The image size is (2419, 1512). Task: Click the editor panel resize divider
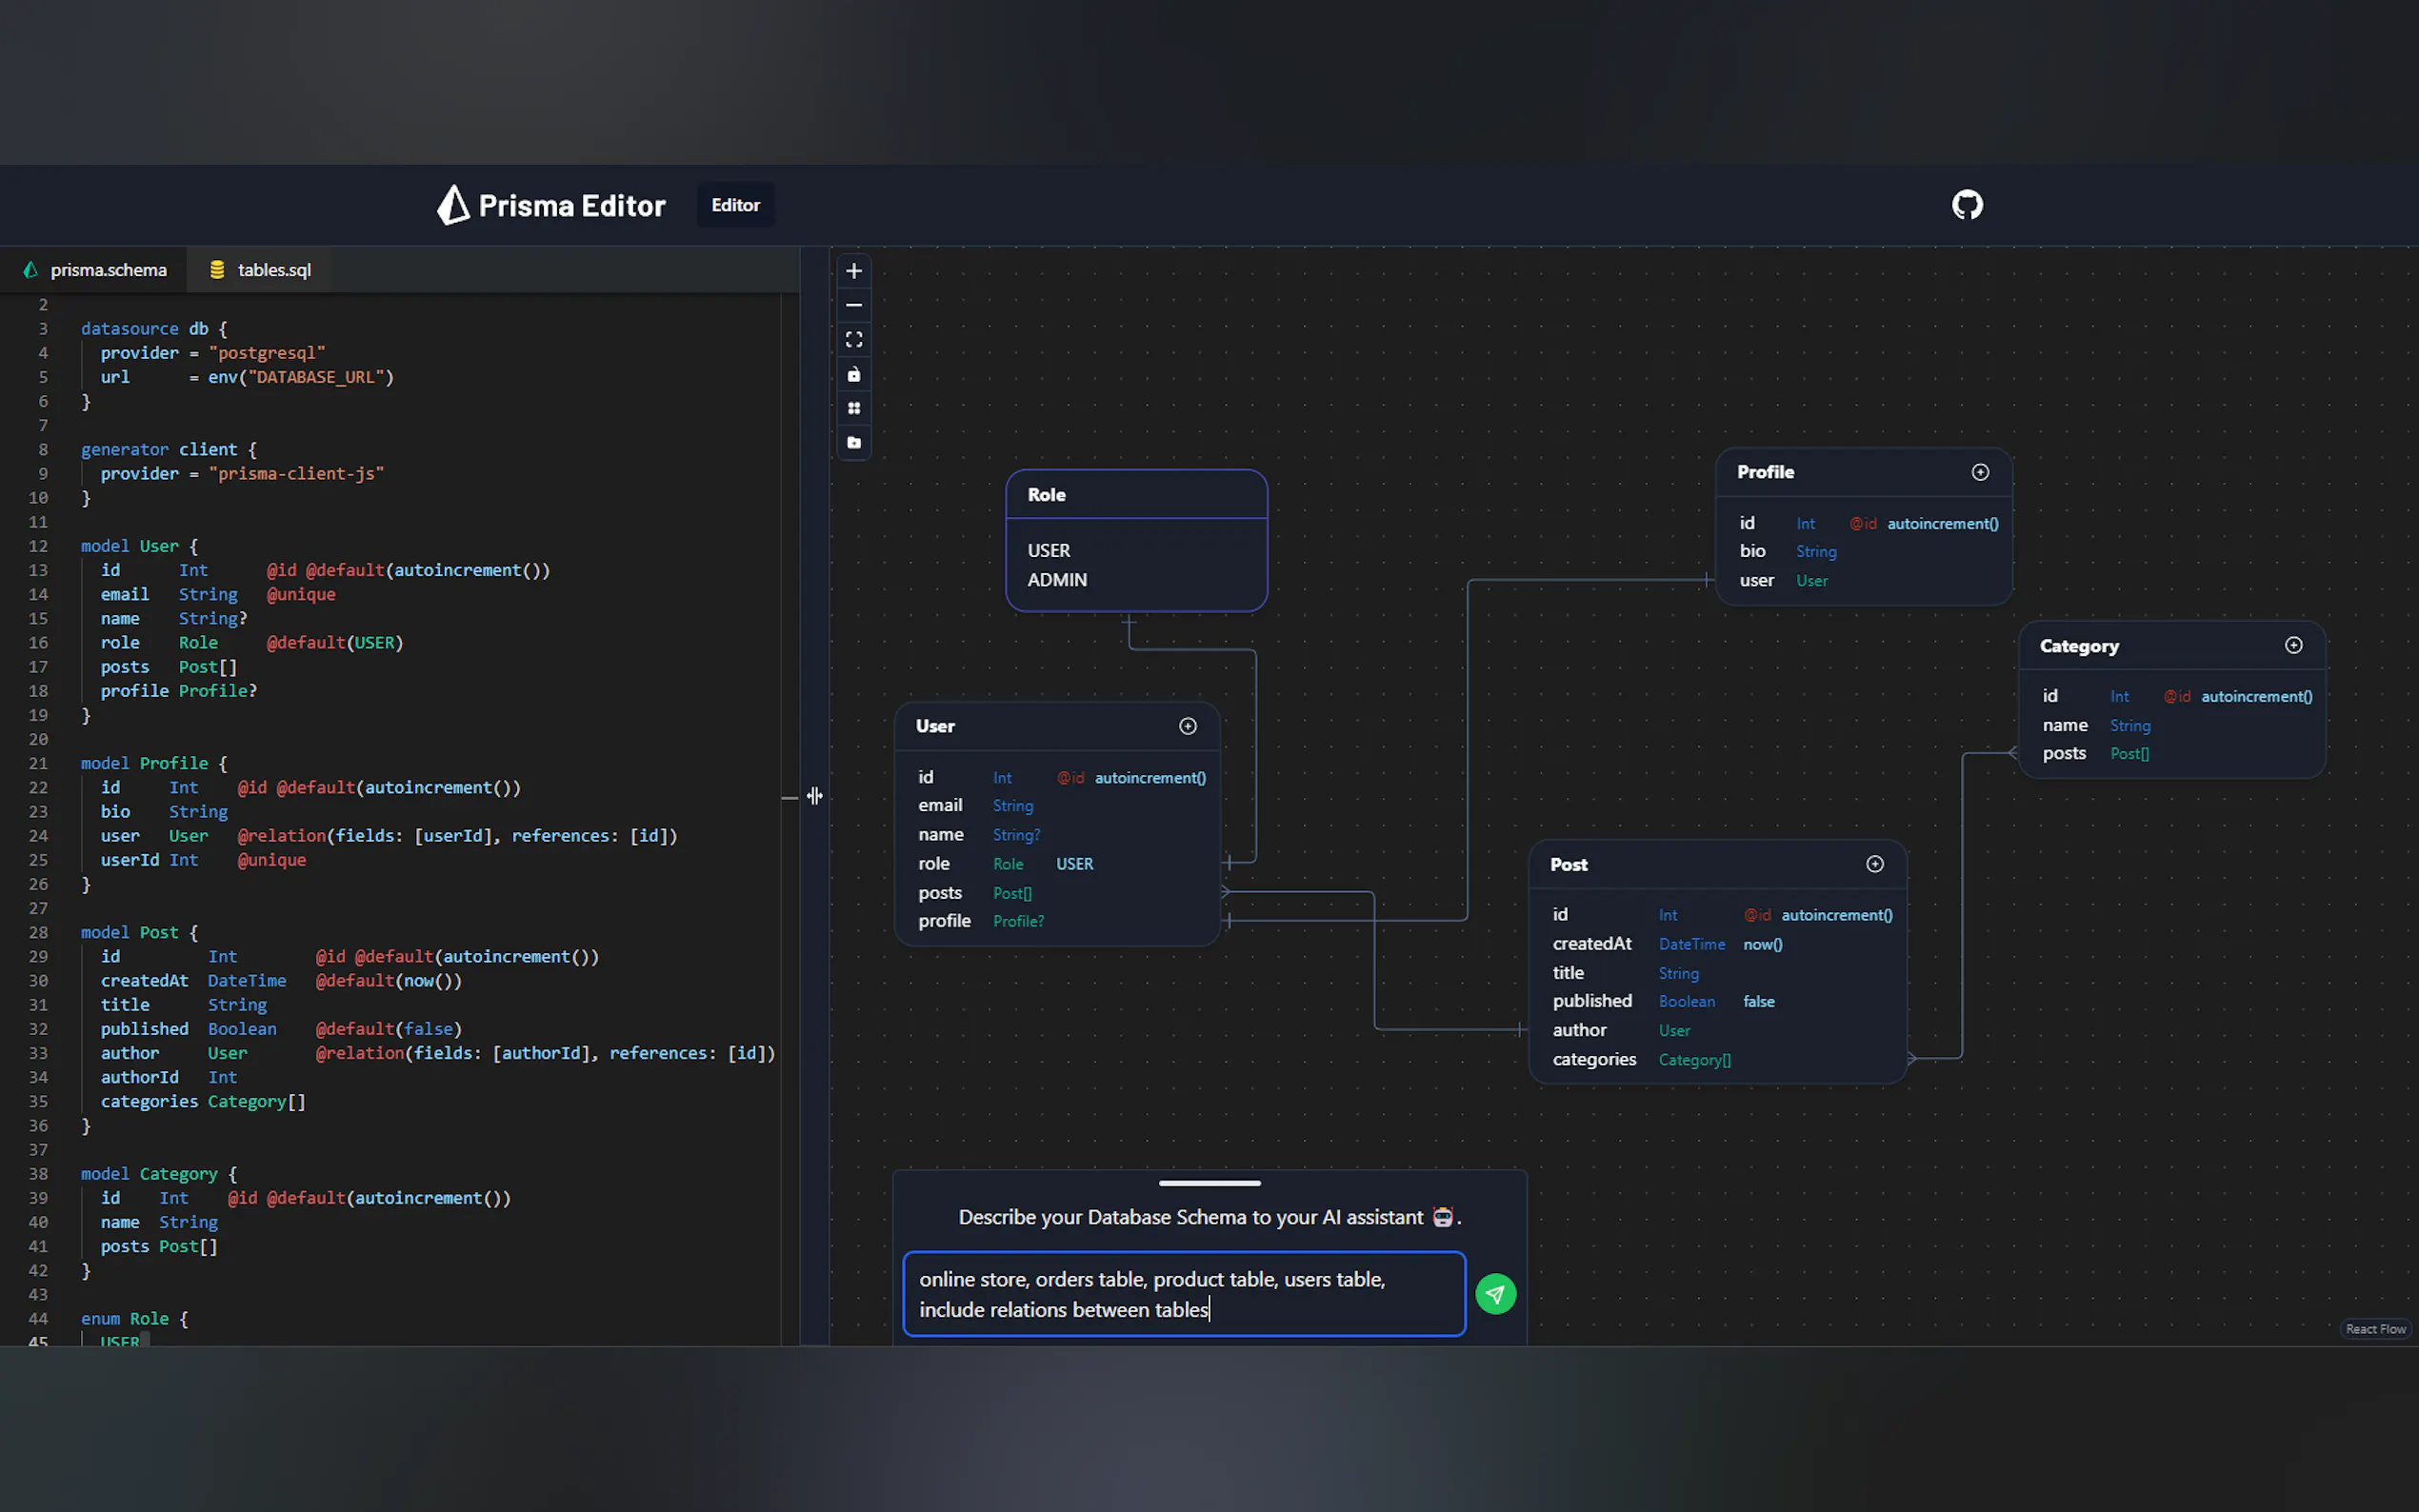(x=814, y=796)
